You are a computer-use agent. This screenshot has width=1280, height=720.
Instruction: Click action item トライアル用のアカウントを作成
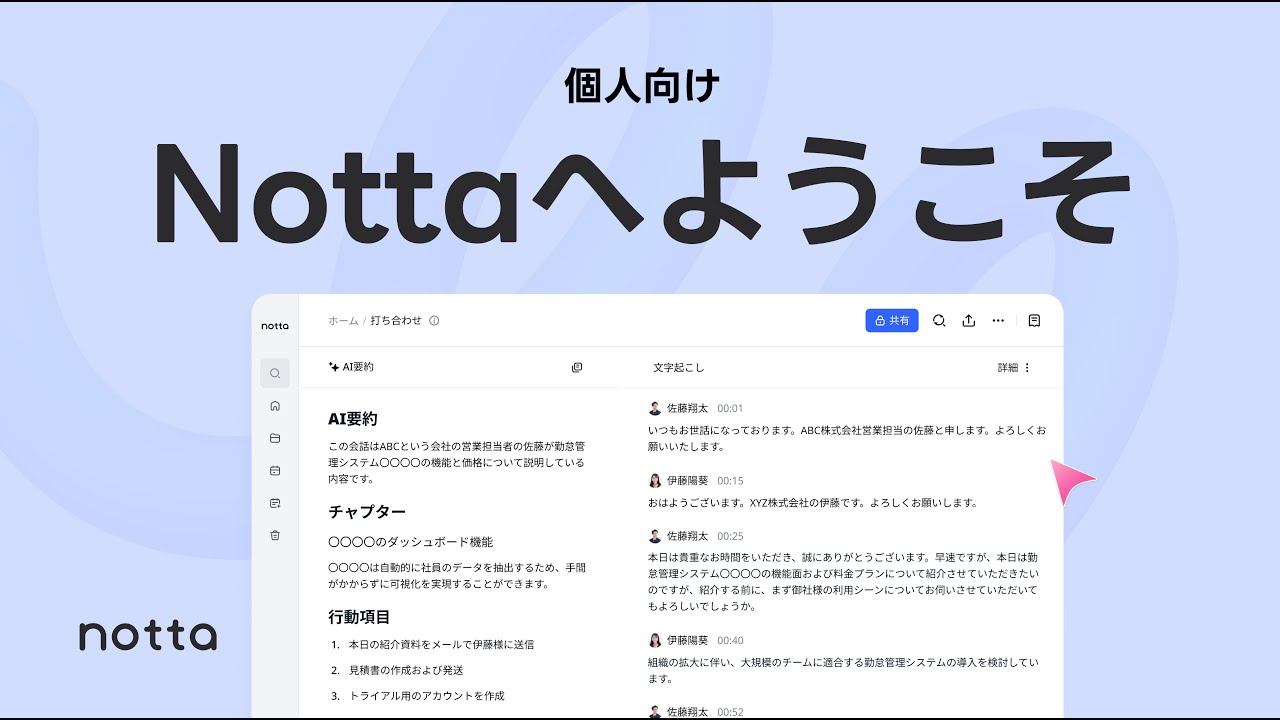point(426,695)
